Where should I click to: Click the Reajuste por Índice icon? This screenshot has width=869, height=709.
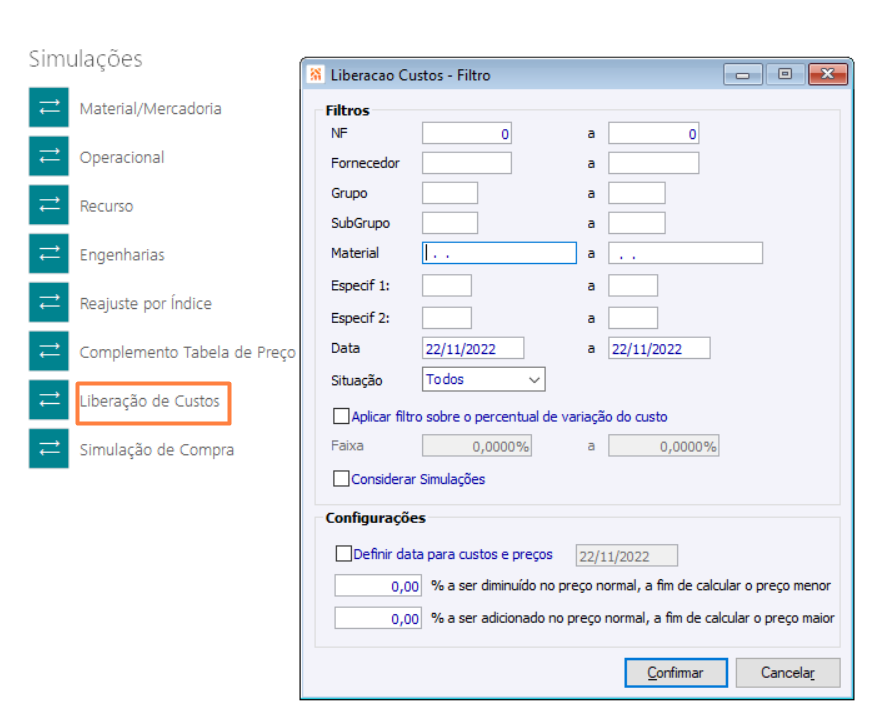point(49,302)
